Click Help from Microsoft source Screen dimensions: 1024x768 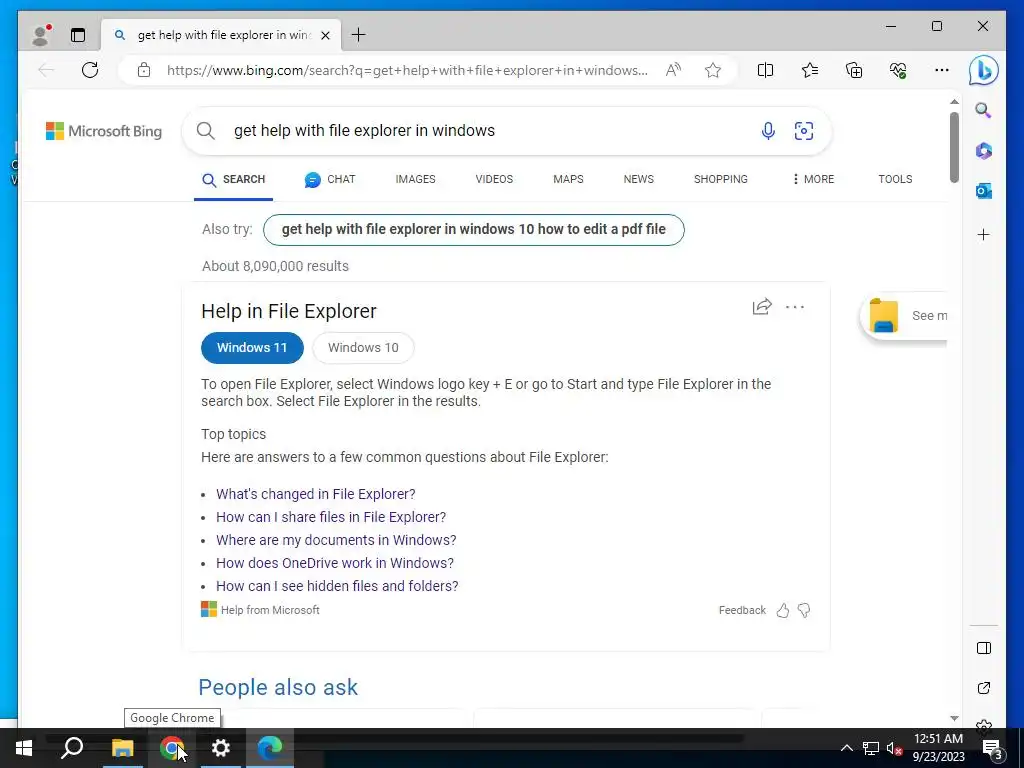[x=261, y=610]
